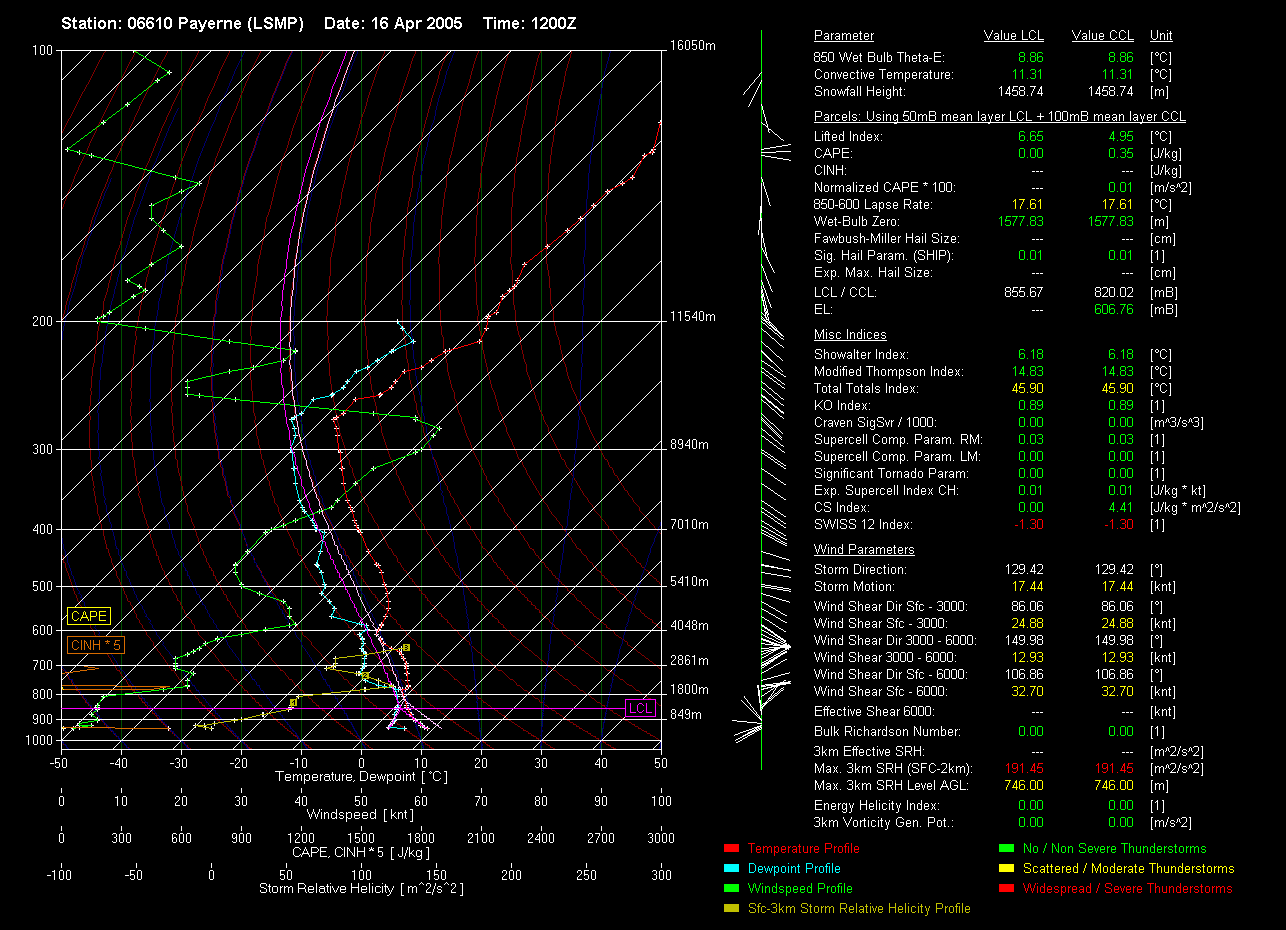1286x930 pixels.
Task: Click the Station 06610 Payerne title
Action: (x=182, y=23)
